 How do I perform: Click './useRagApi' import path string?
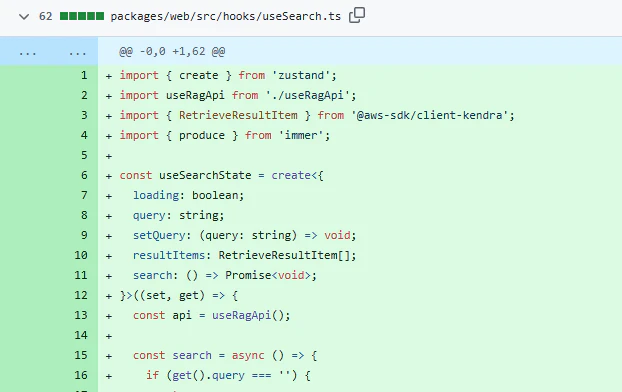coord(308,95)
